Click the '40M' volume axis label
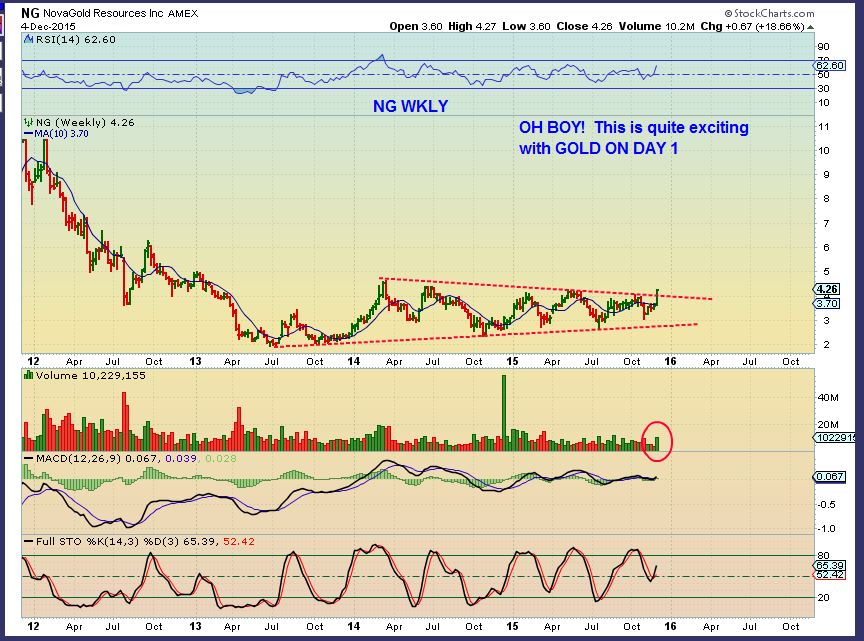The width and height of the screenshot is (864, 641). point(828,397)
